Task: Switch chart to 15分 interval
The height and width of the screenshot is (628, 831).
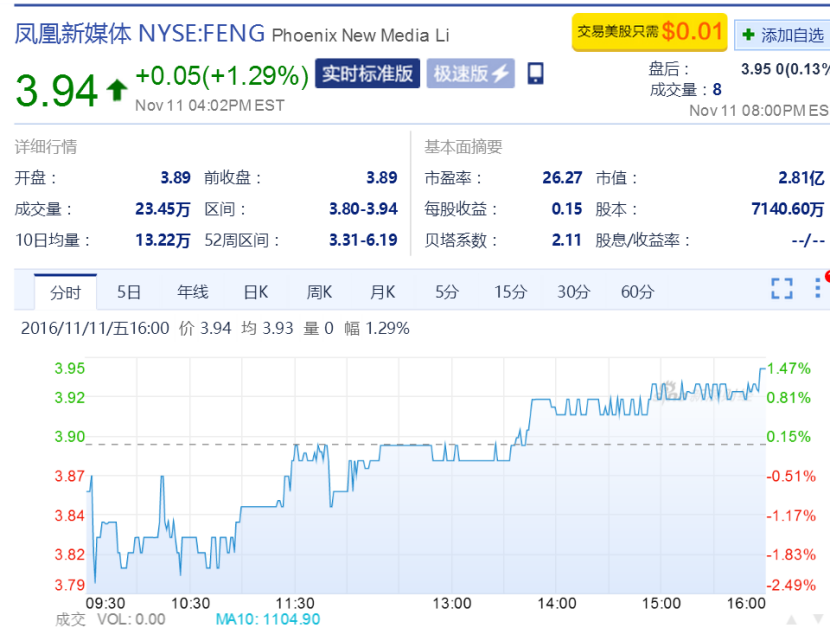Action: coord(510,292)
